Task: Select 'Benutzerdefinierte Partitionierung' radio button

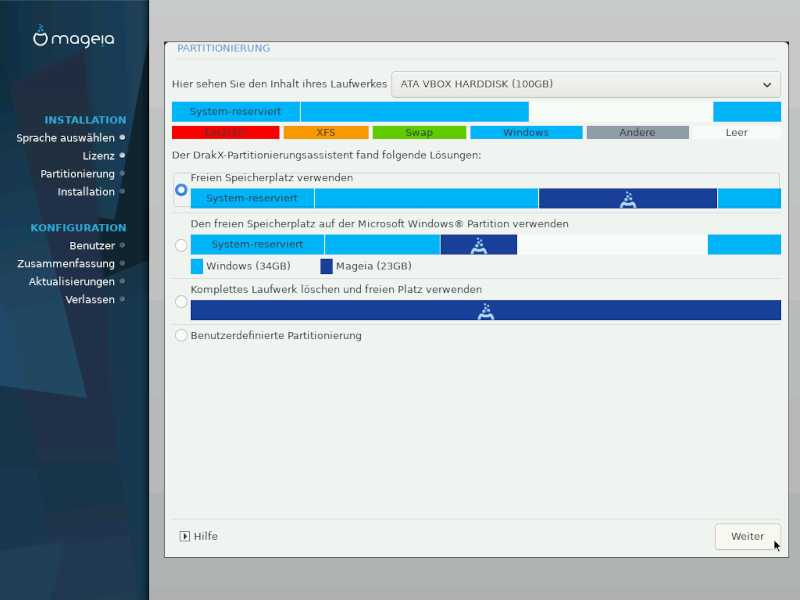Action: (181, 336)
